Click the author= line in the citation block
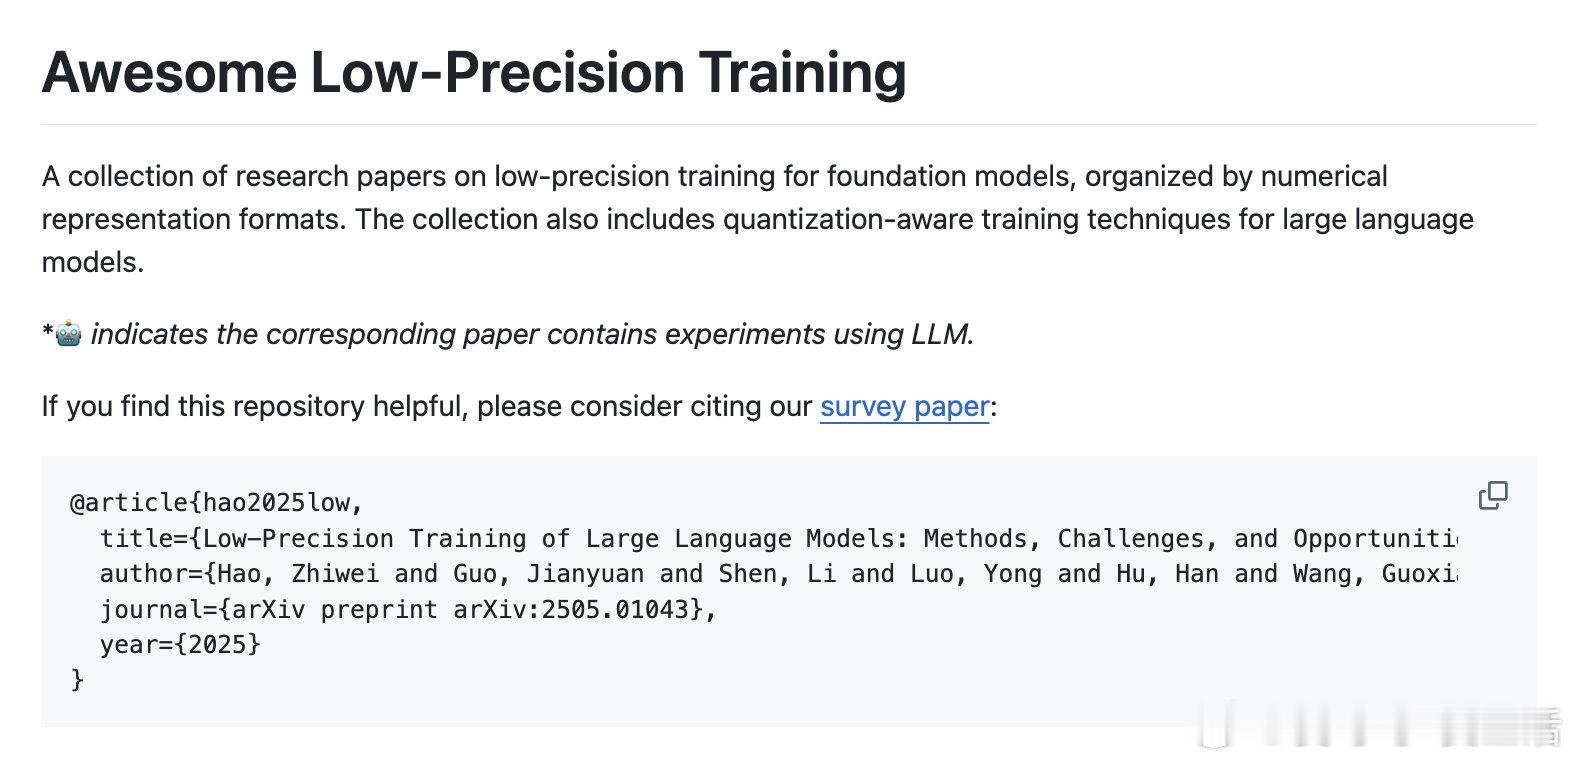This screenshot has height=764, width=1576. pos(778,574)
